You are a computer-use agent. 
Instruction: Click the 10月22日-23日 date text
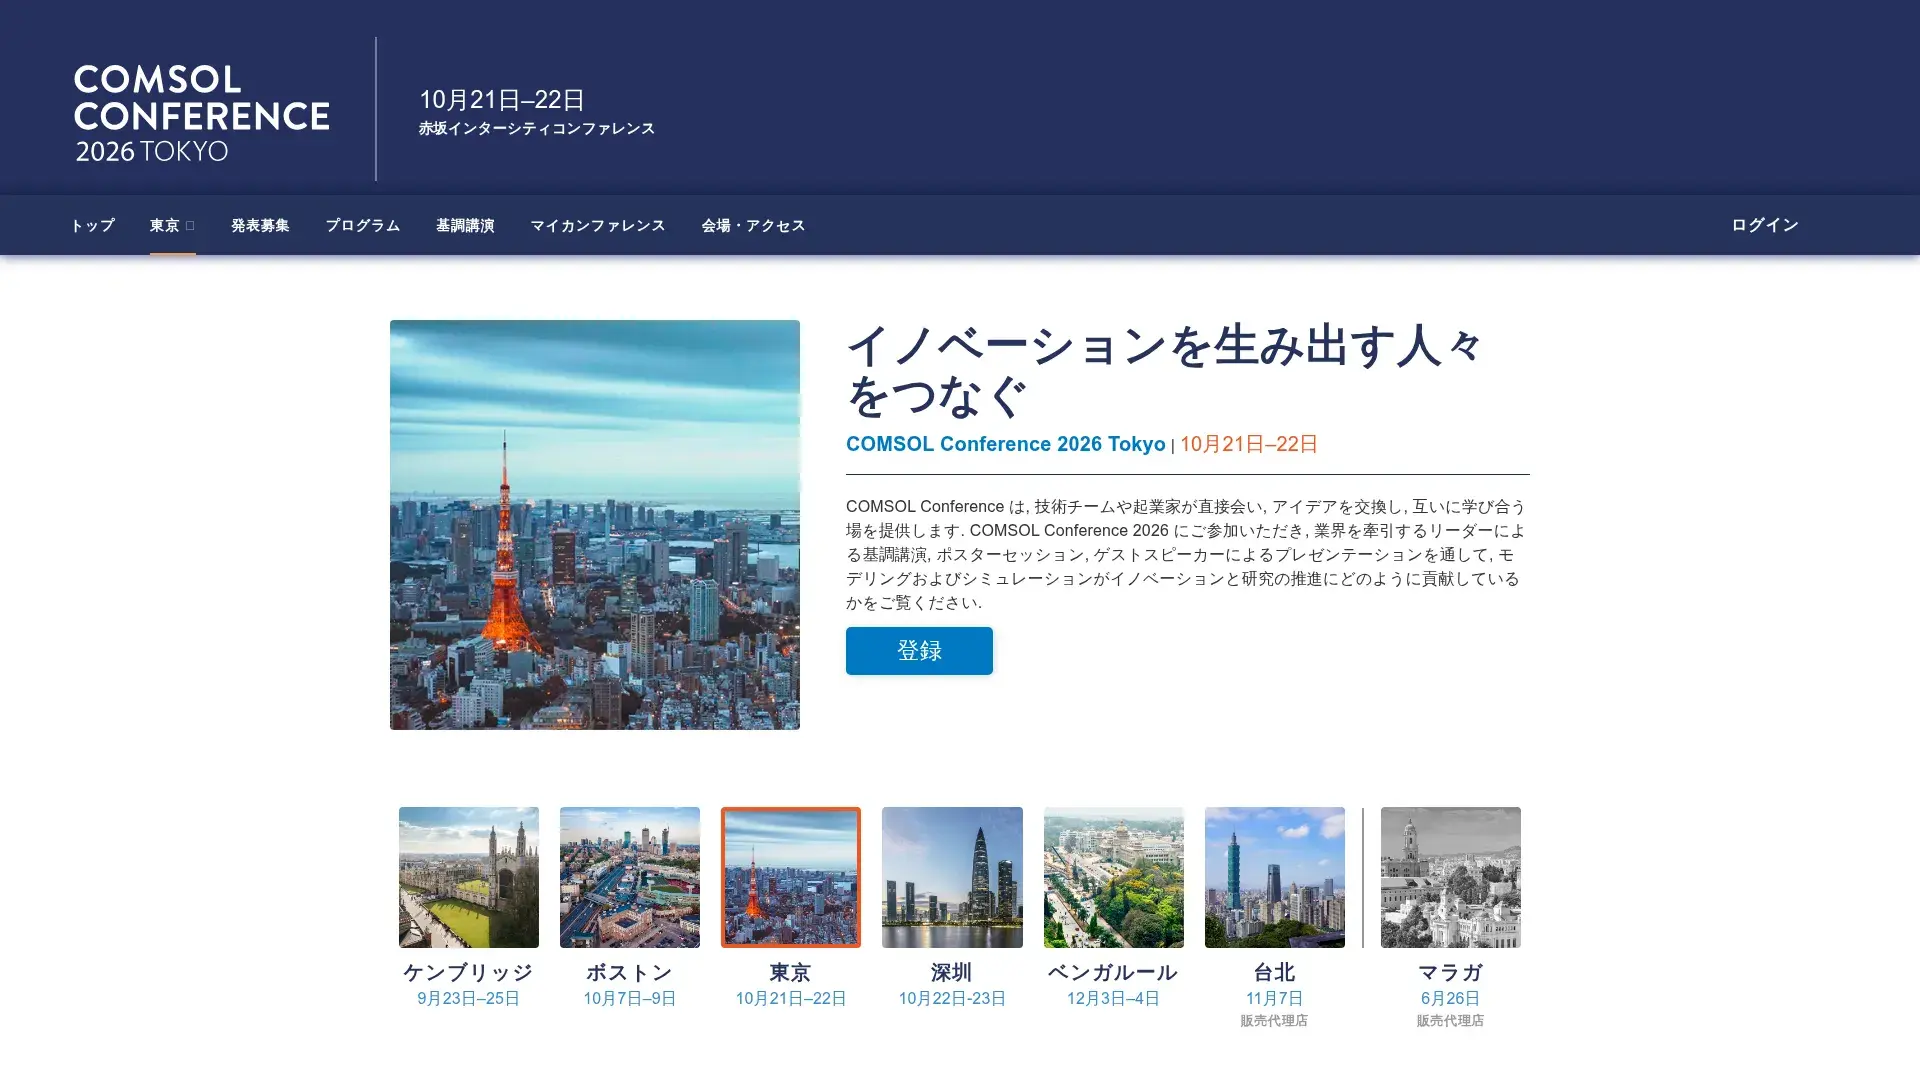pos(952,999)
